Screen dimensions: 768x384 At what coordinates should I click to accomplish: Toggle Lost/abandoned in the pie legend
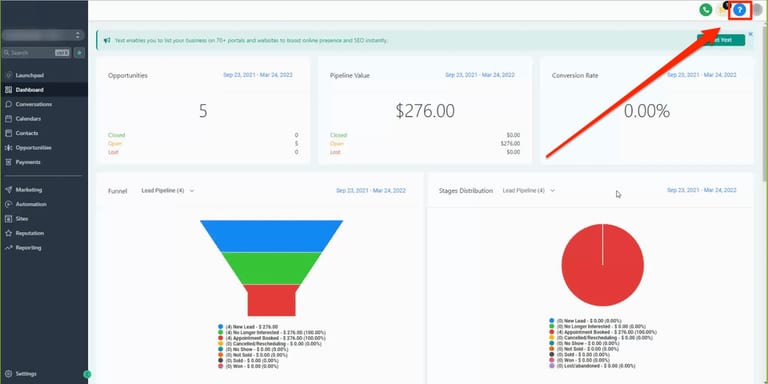pyautogui.click(x=592, y=366)
